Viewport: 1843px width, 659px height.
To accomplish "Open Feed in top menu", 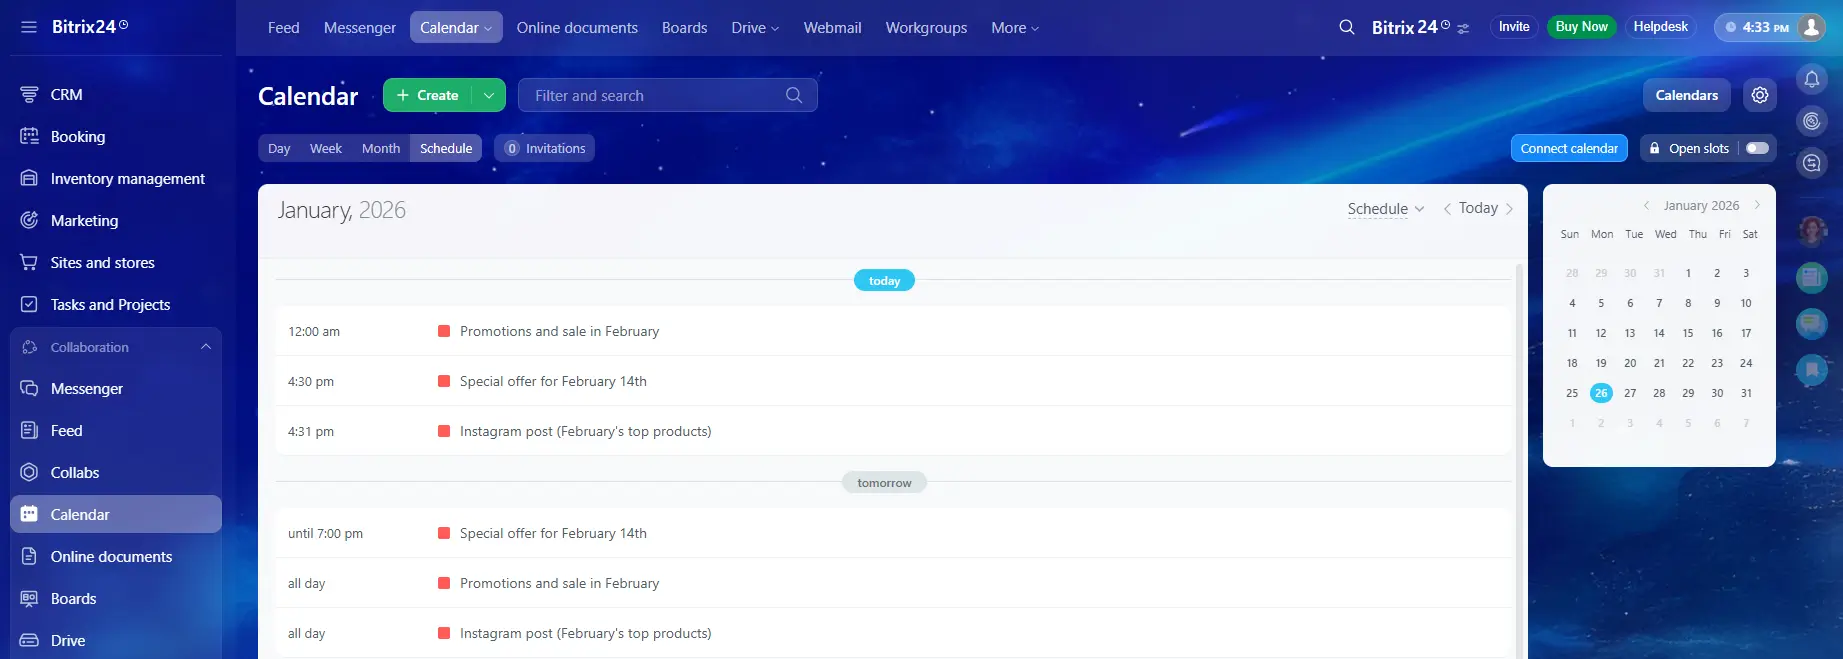I will 284,27.
